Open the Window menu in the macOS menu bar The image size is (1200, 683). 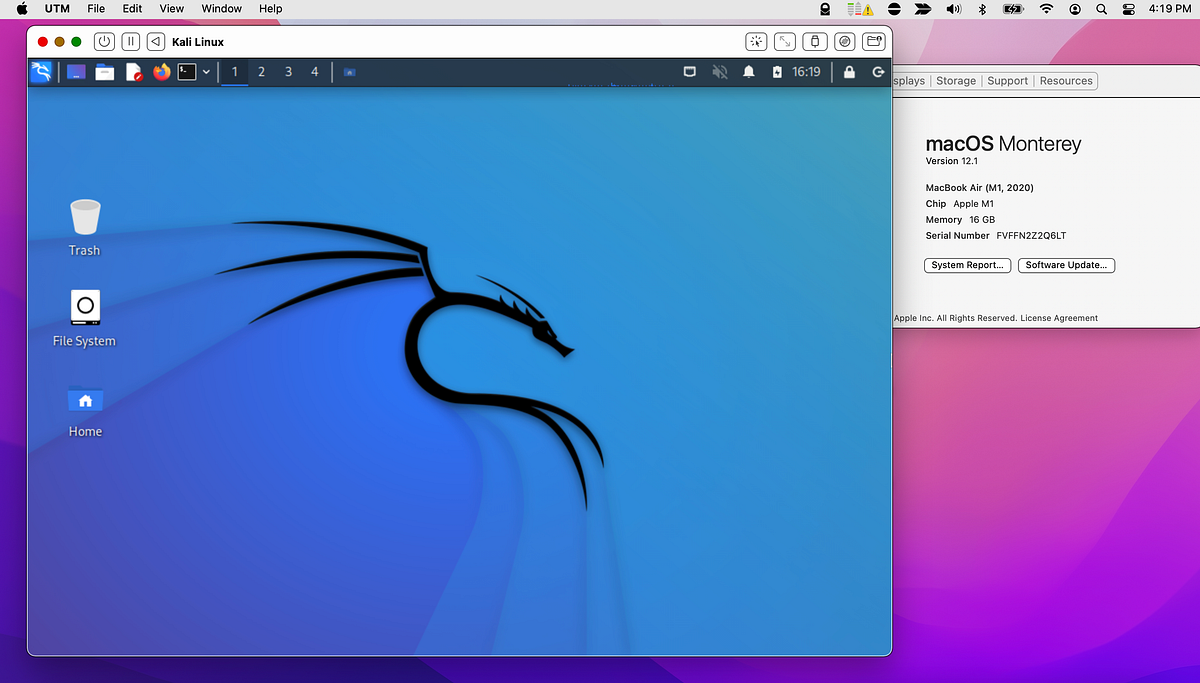tap(221, 9)
